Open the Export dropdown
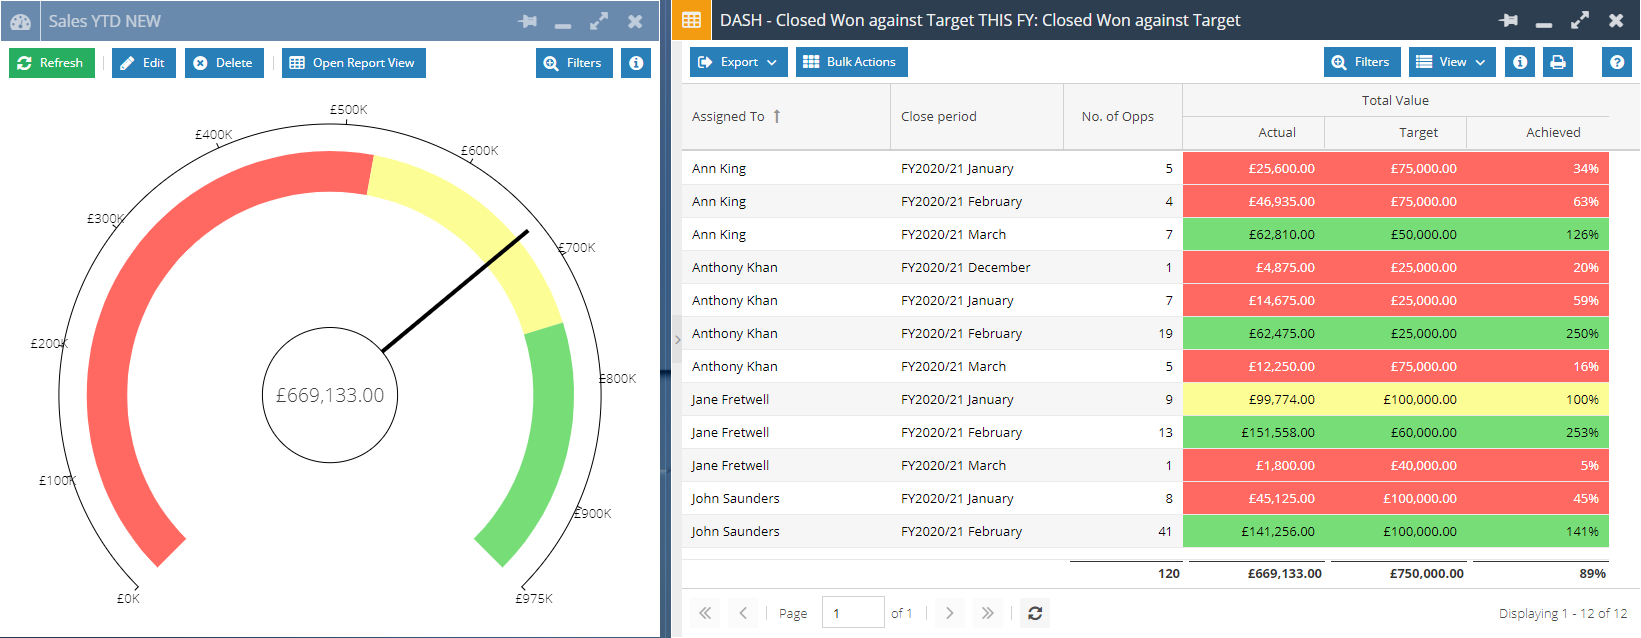1641x638 pixels. point(738,62)
